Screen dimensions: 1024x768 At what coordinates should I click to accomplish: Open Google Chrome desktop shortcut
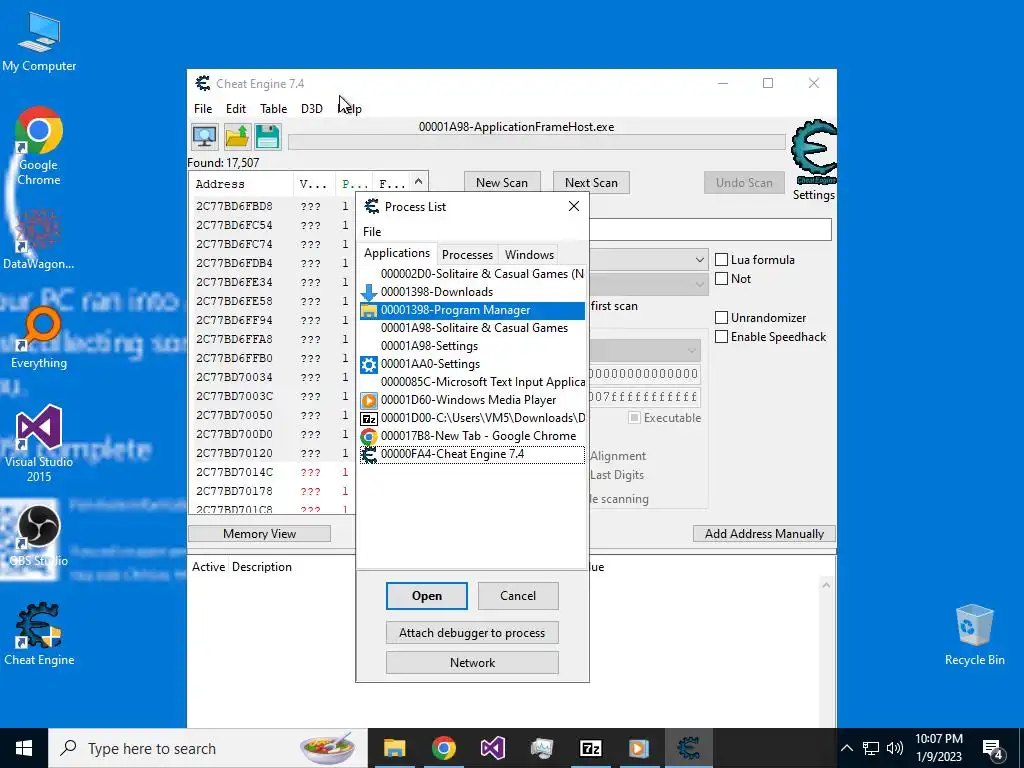coord(39,147)
